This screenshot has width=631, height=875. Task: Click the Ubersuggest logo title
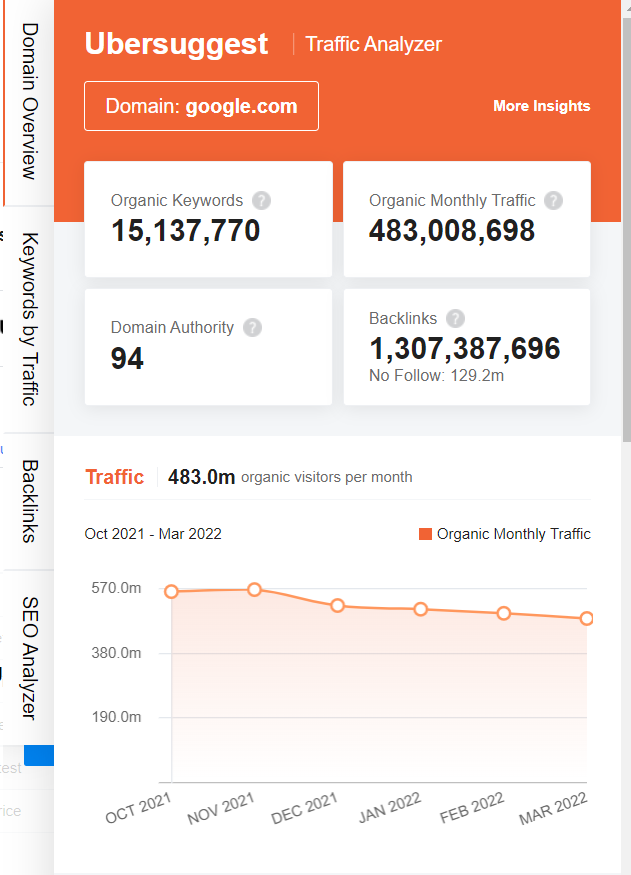click(176, 44)
